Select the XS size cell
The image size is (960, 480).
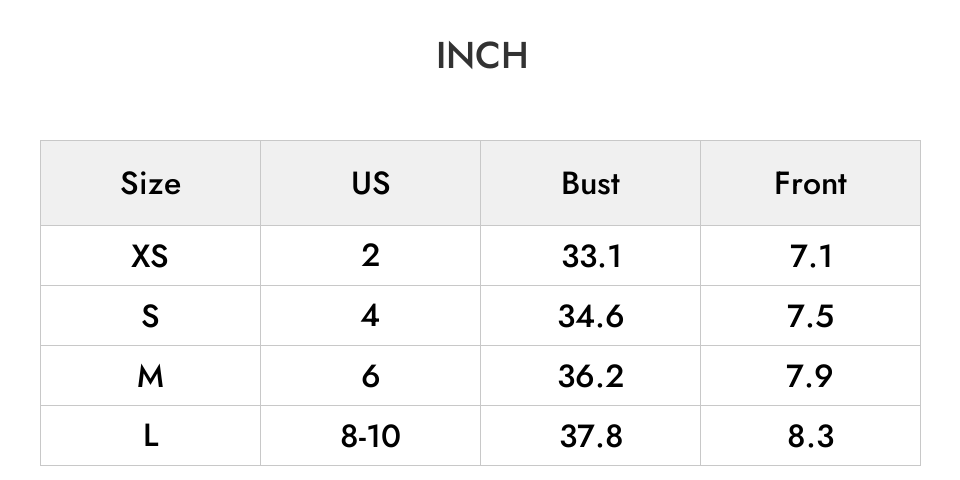[x=151, y=255]
